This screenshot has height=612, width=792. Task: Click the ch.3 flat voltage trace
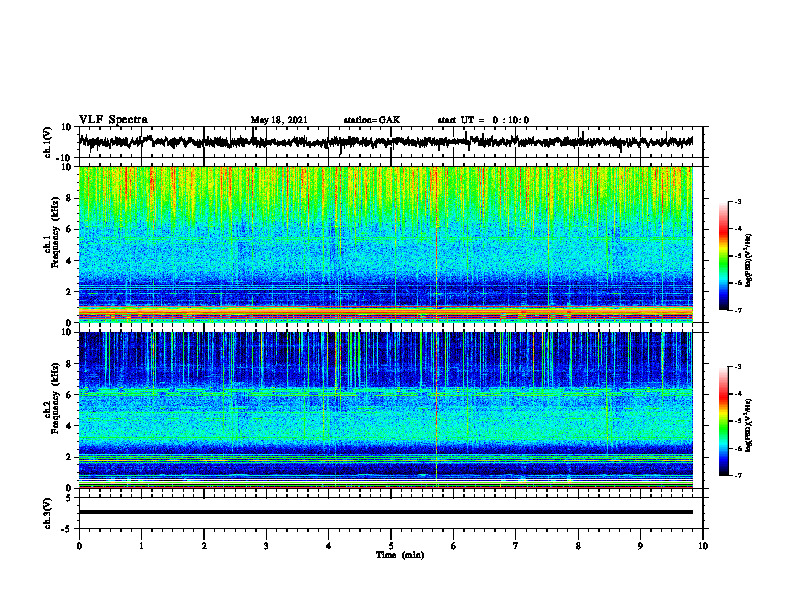(386, 512)
